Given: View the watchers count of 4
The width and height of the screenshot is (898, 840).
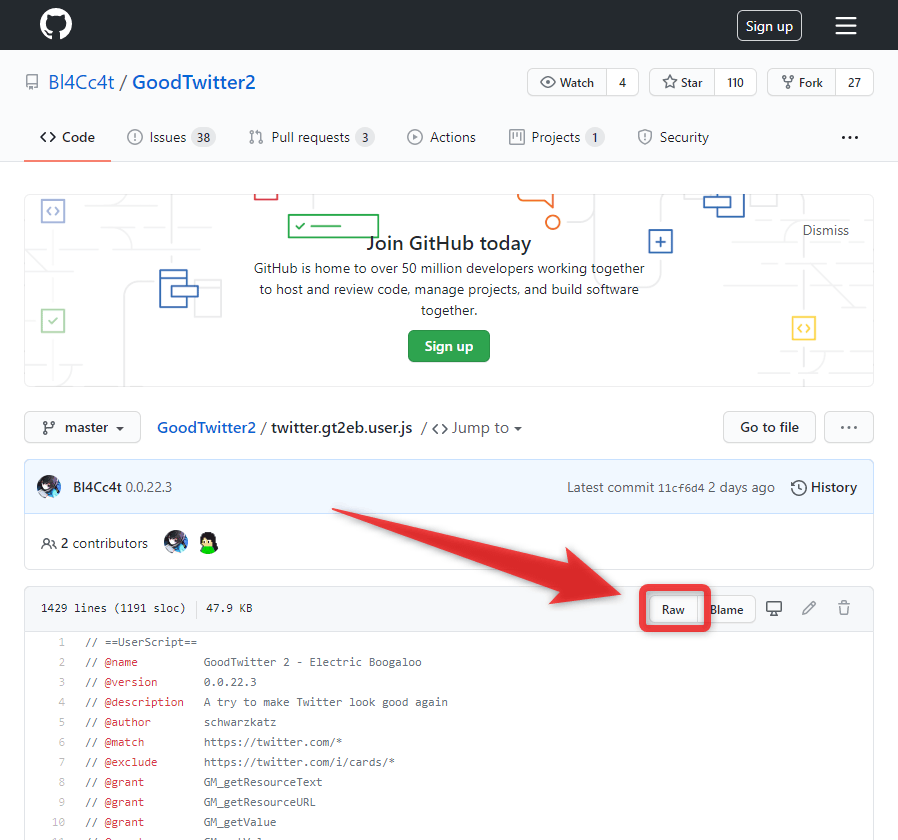Looking at the screenshot, I should point(623,82).
